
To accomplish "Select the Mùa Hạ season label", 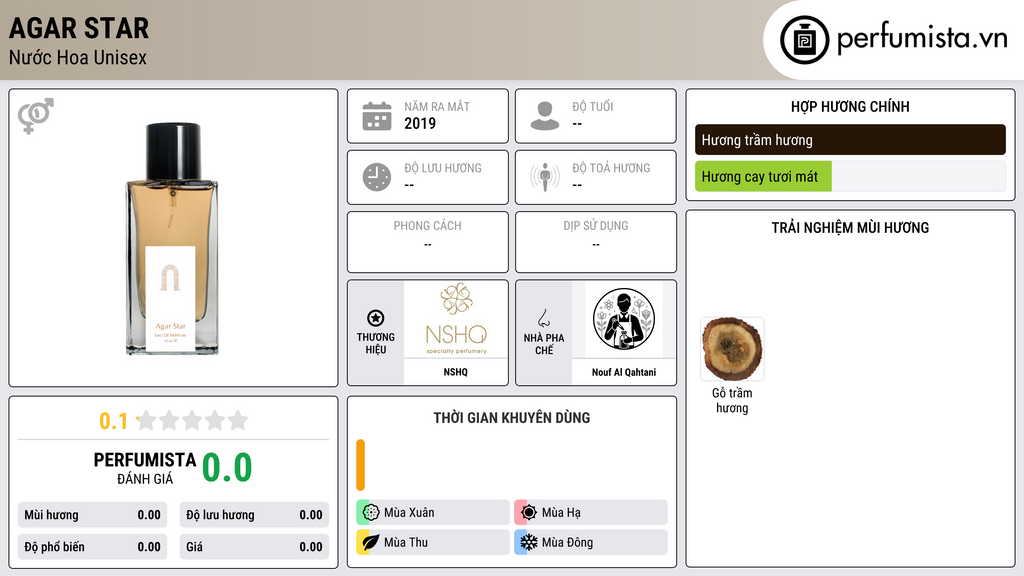I will click(x=561, y=513).
